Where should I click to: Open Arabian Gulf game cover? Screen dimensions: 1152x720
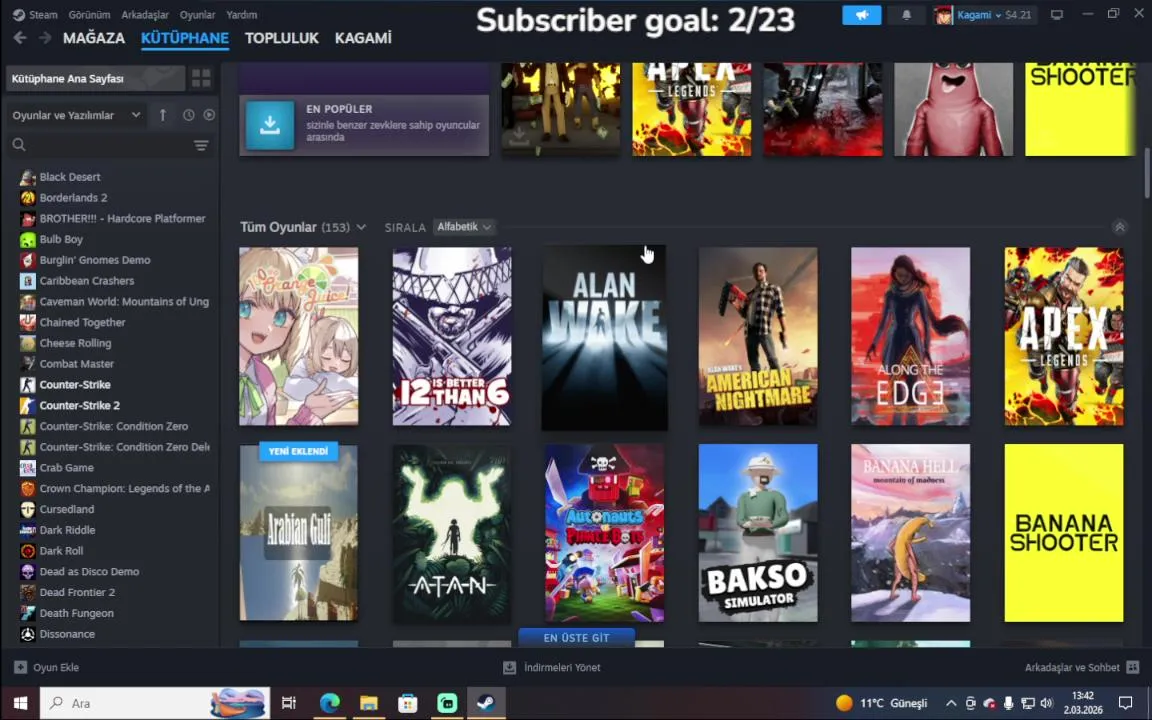[x=298, y=533]
